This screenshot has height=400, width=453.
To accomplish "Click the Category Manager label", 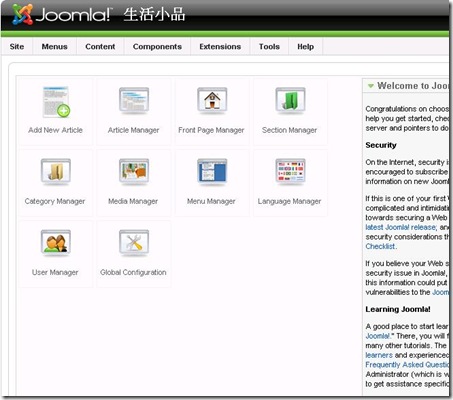I will pos(55,201).
